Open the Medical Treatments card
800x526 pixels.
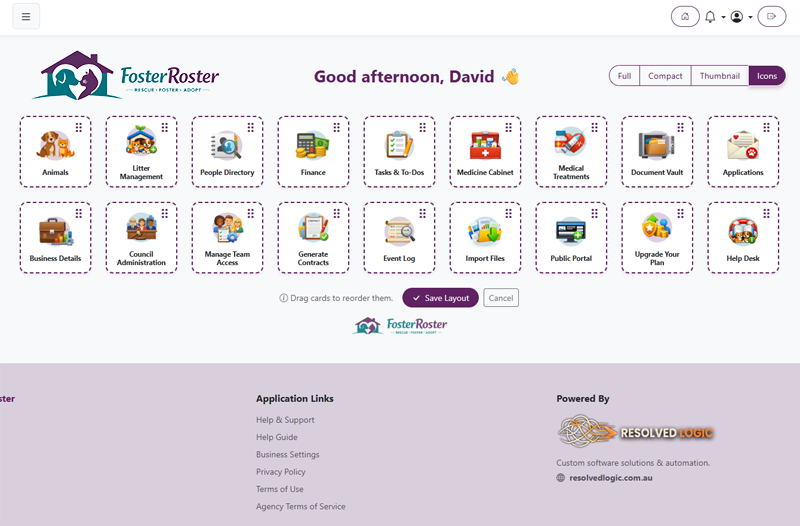pyautogui.click(x=571, y=152)
